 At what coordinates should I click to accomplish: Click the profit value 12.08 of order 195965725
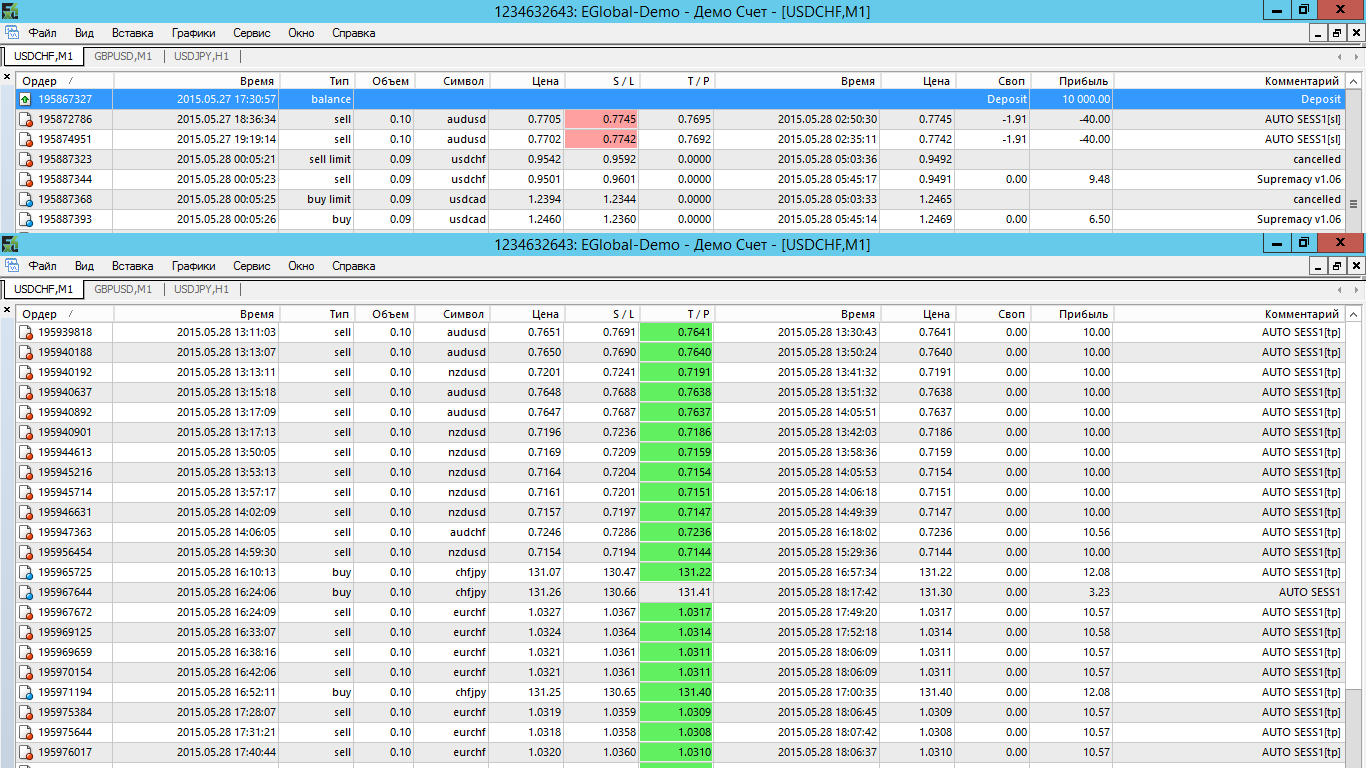pos(1097,572)
